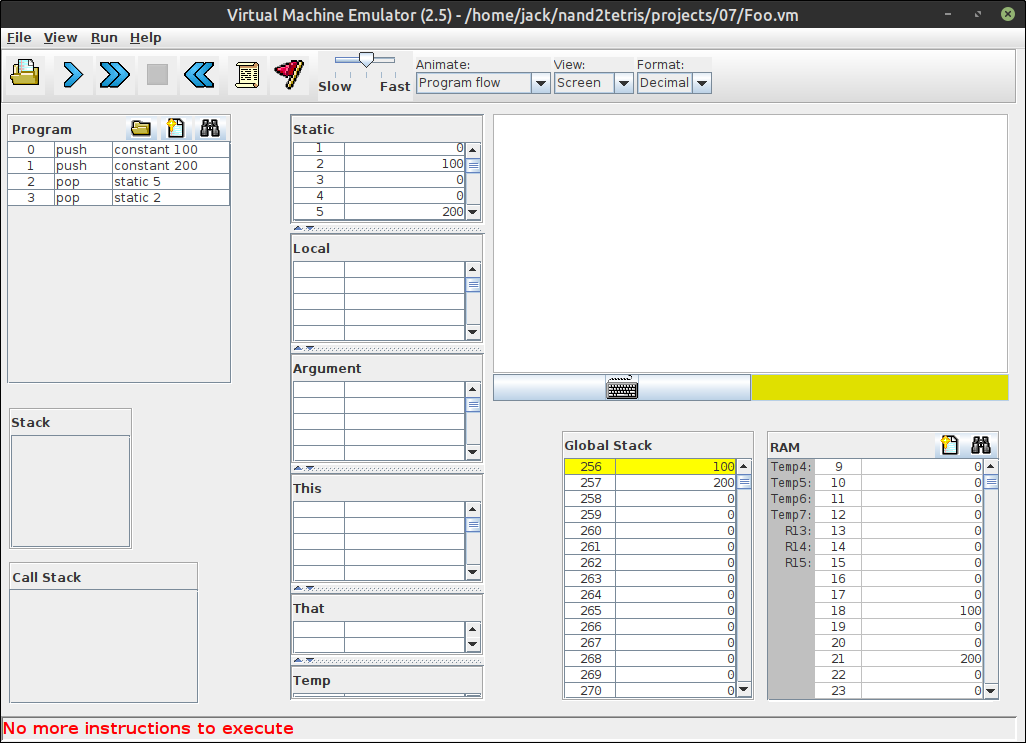Click the rewind reset button
Screen dimensions: 1026x743
[200, 74]
